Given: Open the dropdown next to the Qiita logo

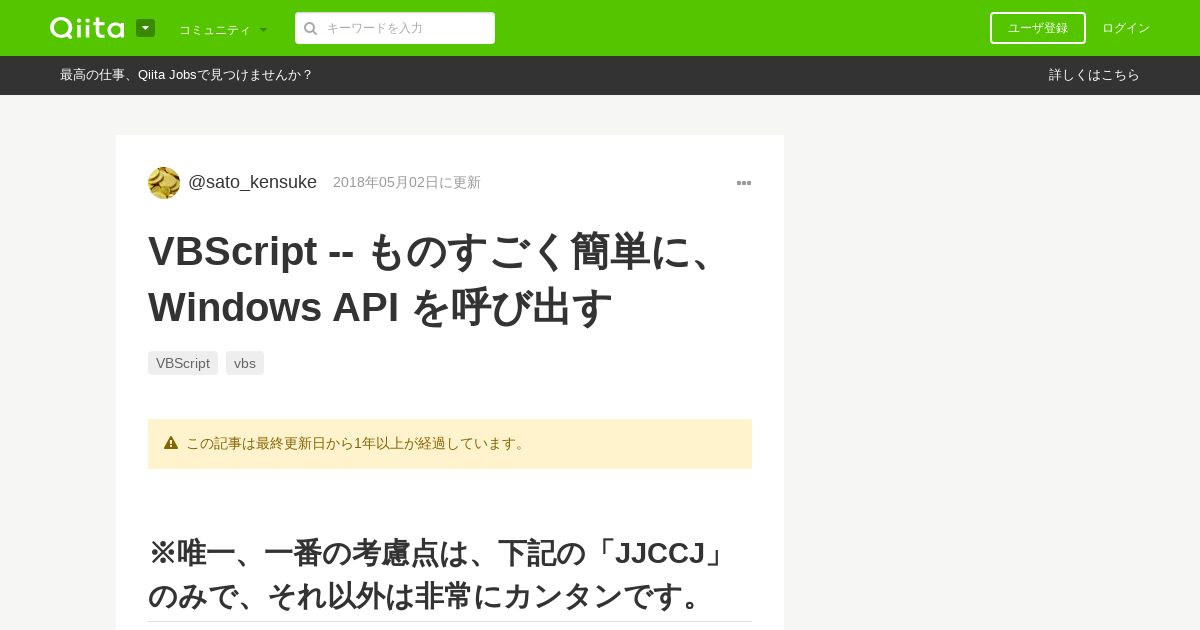Looking at the screenshot, I should (x=145, y=28).
